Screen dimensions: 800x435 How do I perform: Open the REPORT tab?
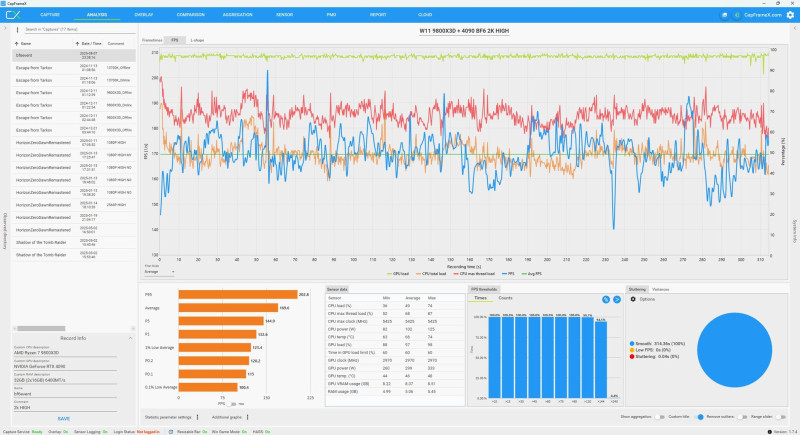click(378, 15)
